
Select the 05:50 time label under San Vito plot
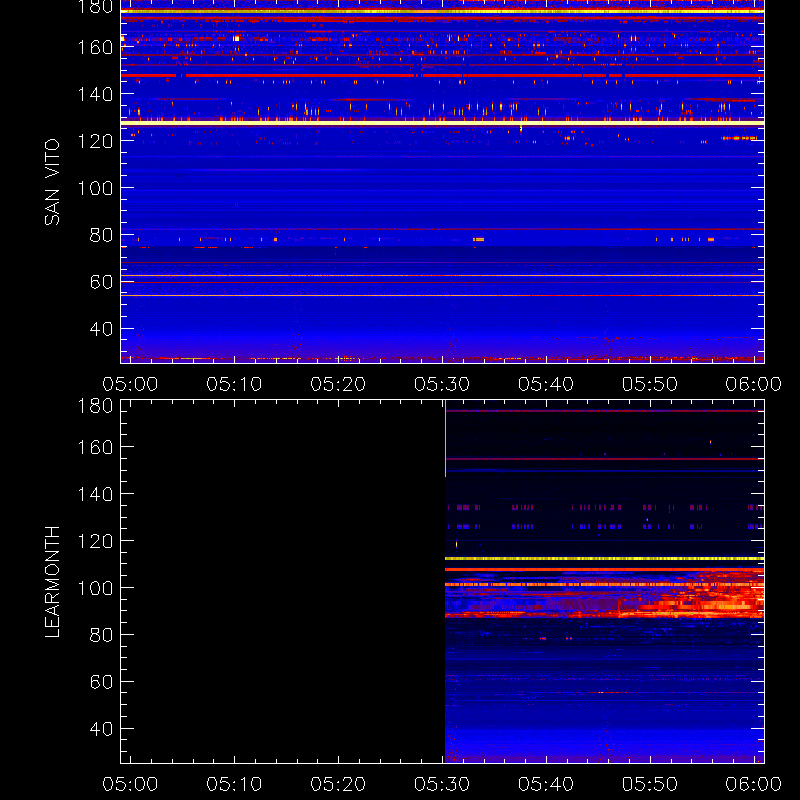[x=649, y=384]
